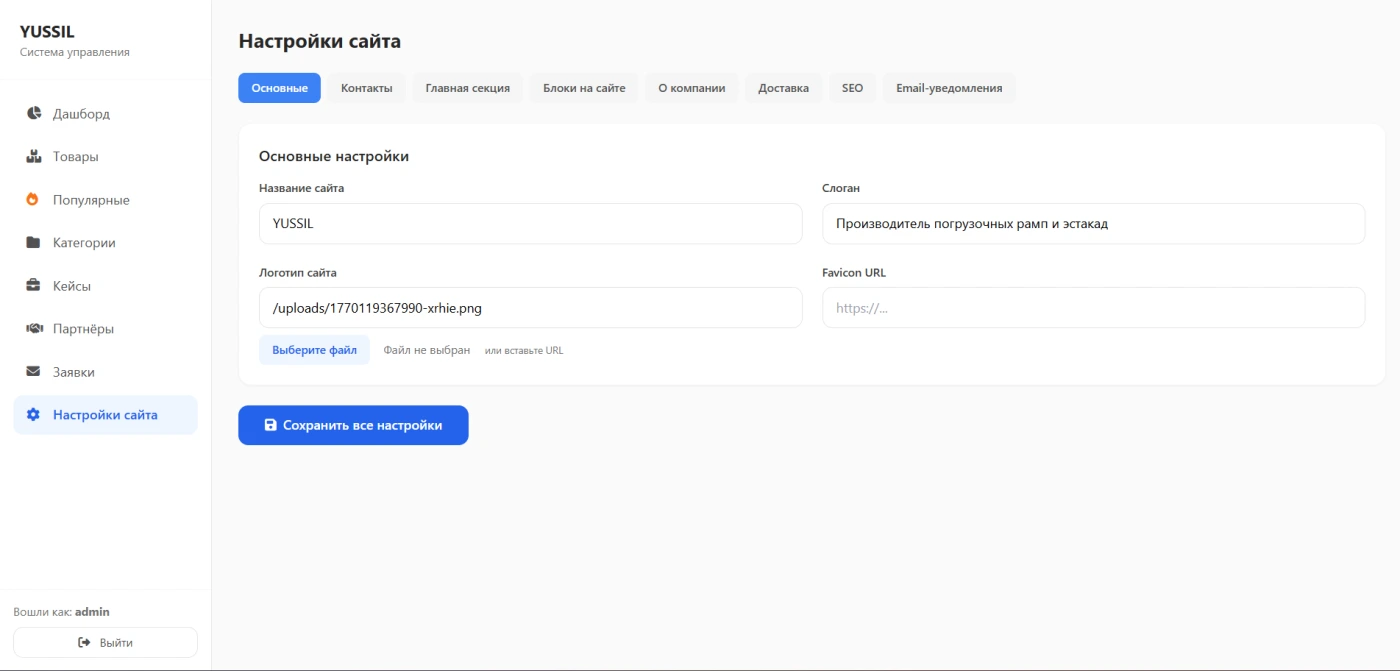This screenshot has height=671, width=1400.
Task: Click the Логотип сайта label
Action: coord(298,272)
